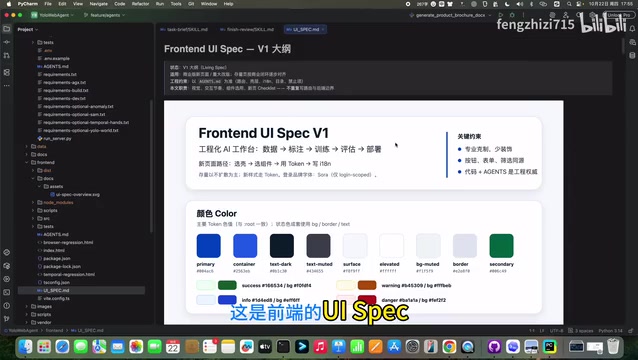Launch Safari from the dock

coord(62,347)
